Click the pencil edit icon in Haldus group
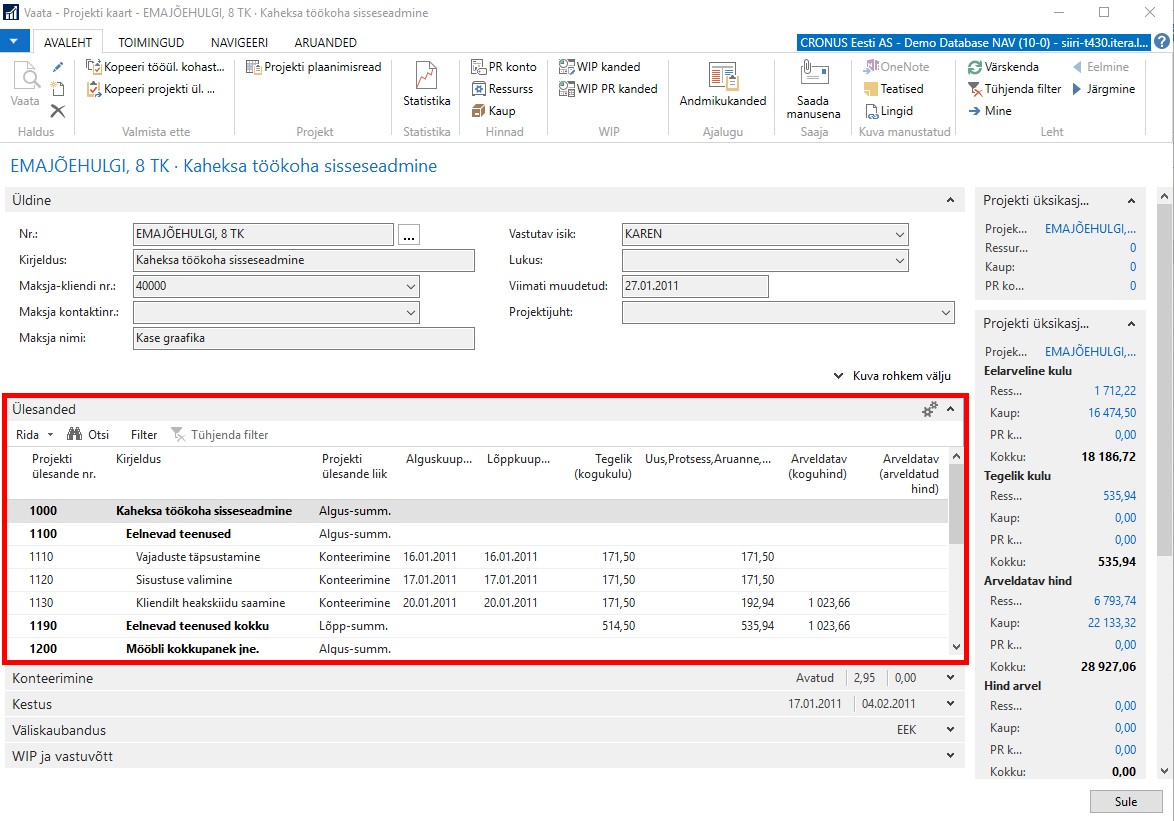The image size is (1174, 821). coord(58,67)
